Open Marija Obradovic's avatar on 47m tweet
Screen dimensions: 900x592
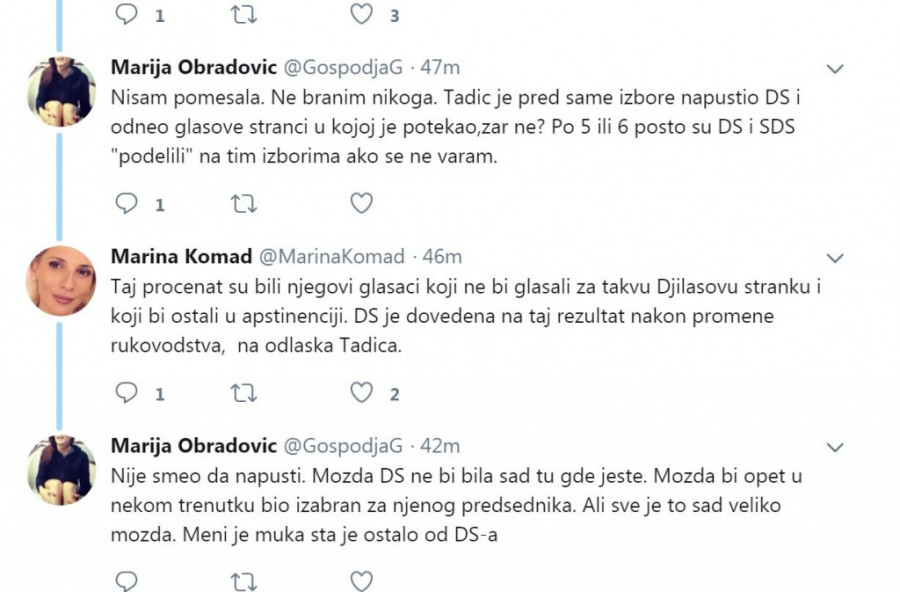coord(60,92)
